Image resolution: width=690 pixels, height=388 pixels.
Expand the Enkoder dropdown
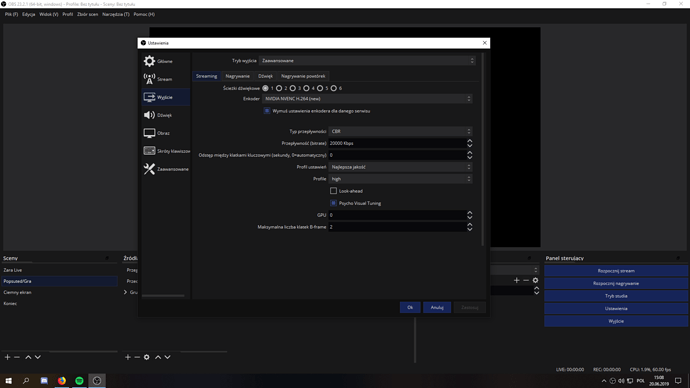[367, 99]
